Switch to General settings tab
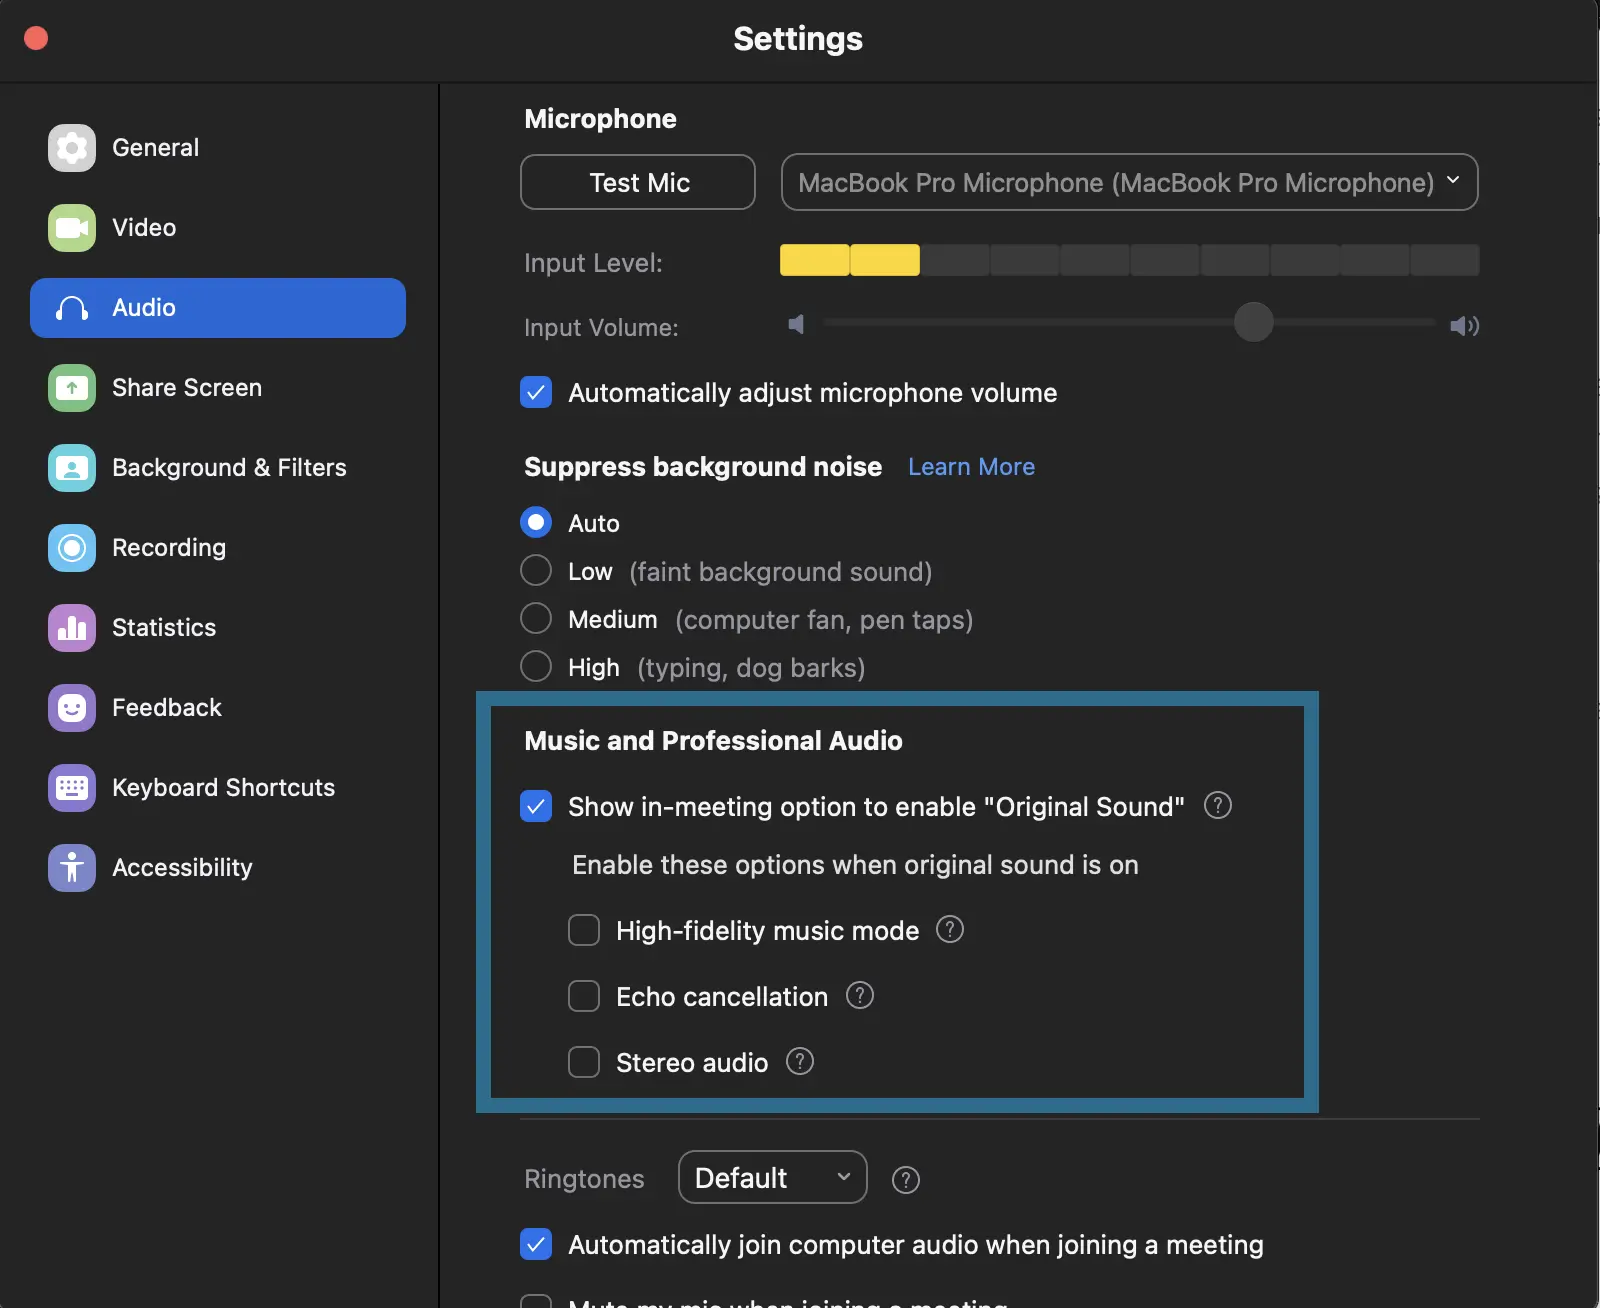This screenshot has width=1600, height=1308. tap(218, 148)
